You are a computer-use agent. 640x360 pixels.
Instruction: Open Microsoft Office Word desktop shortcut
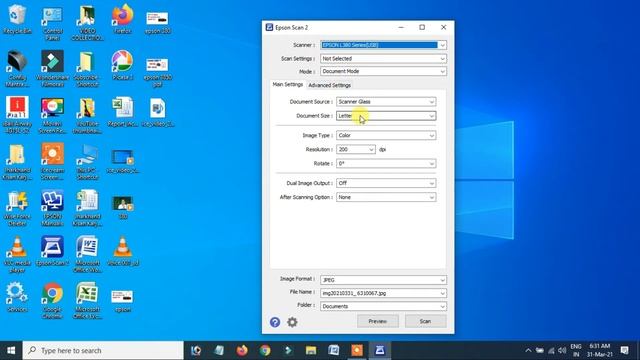pos(87,255)
